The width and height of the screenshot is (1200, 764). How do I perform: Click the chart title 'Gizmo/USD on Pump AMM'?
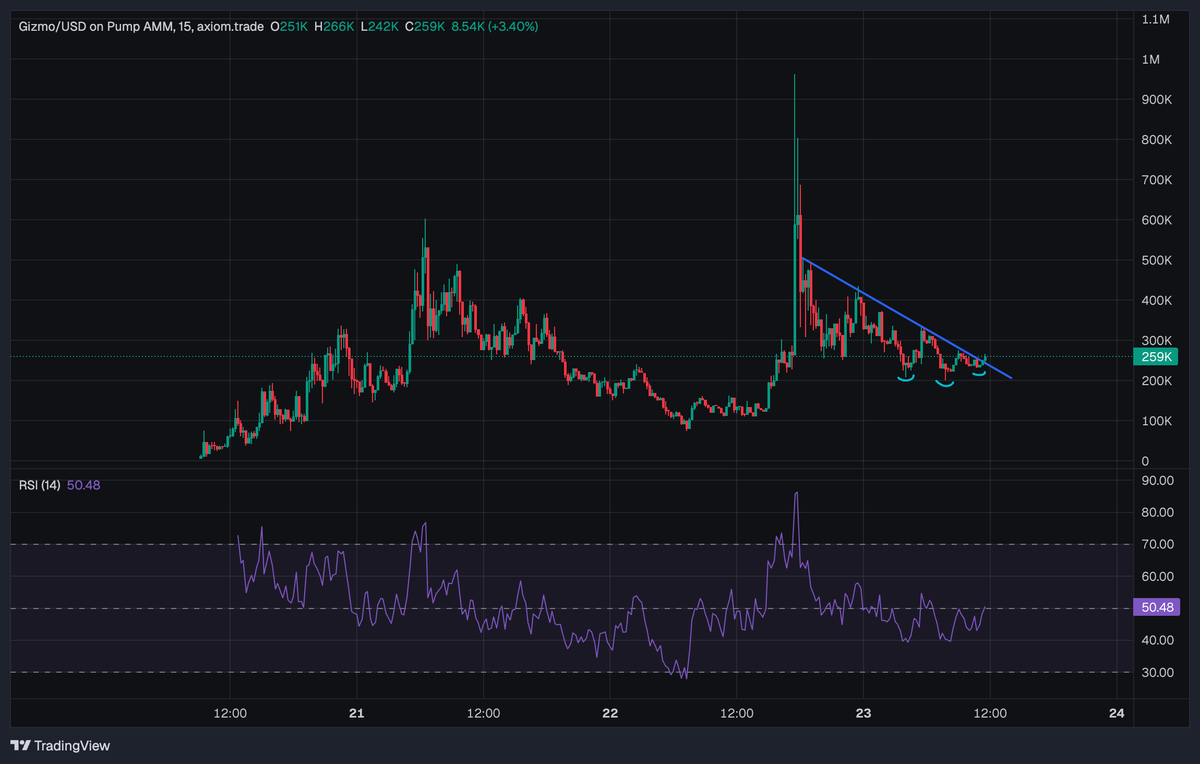pyautogui.click(x=98, y=26)
